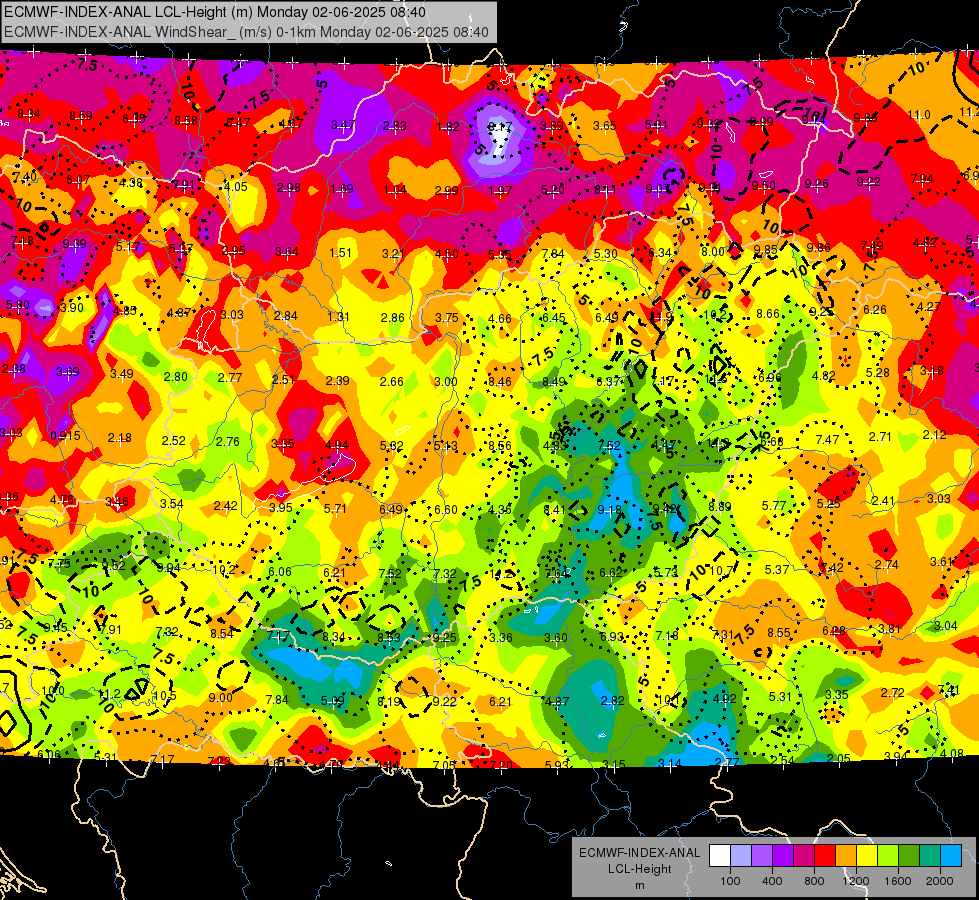This screenshot has height=900, width=979.
Task: Select the bright blue legend swatch
Action: [x=951, y=856]
